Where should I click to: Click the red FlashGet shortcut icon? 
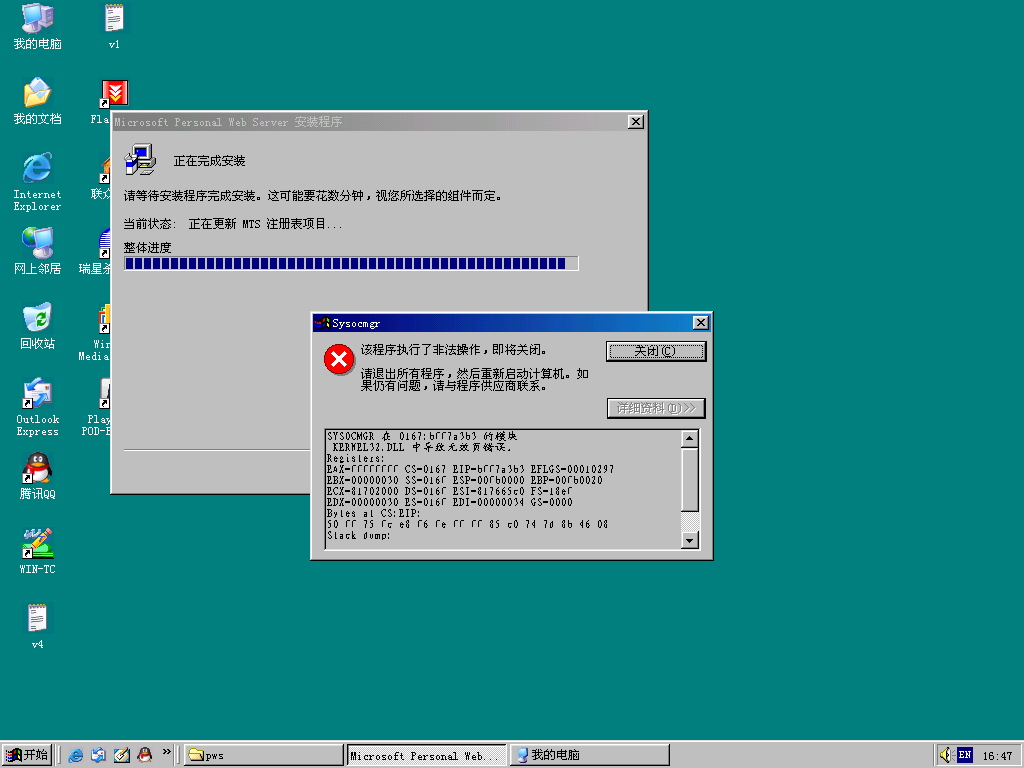point(115,93)
